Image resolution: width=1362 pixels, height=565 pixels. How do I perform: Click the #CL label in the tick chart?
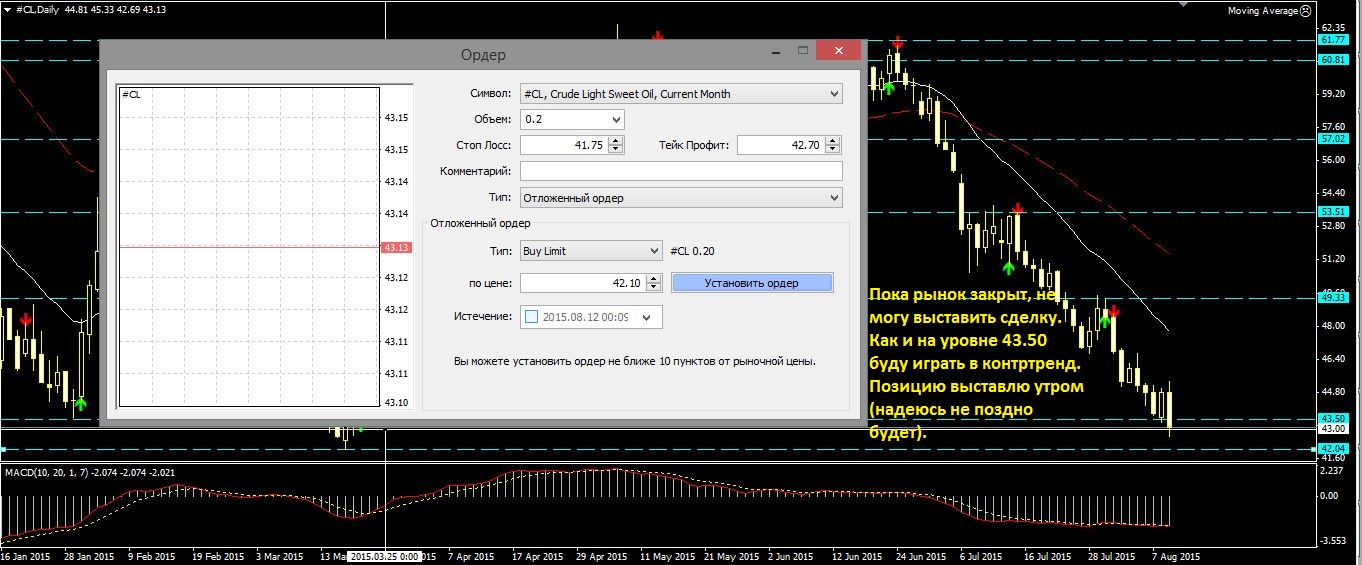click(131, 94)
